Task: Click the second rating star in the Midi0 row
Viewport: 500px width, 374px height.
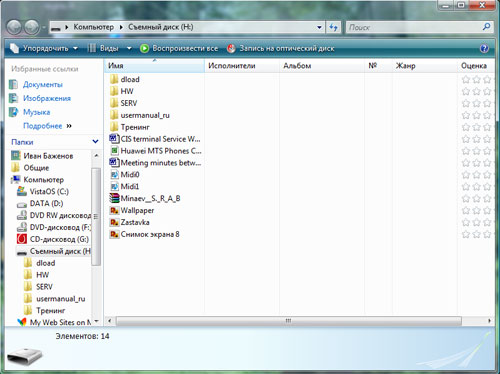Action: tap(477, 175)
